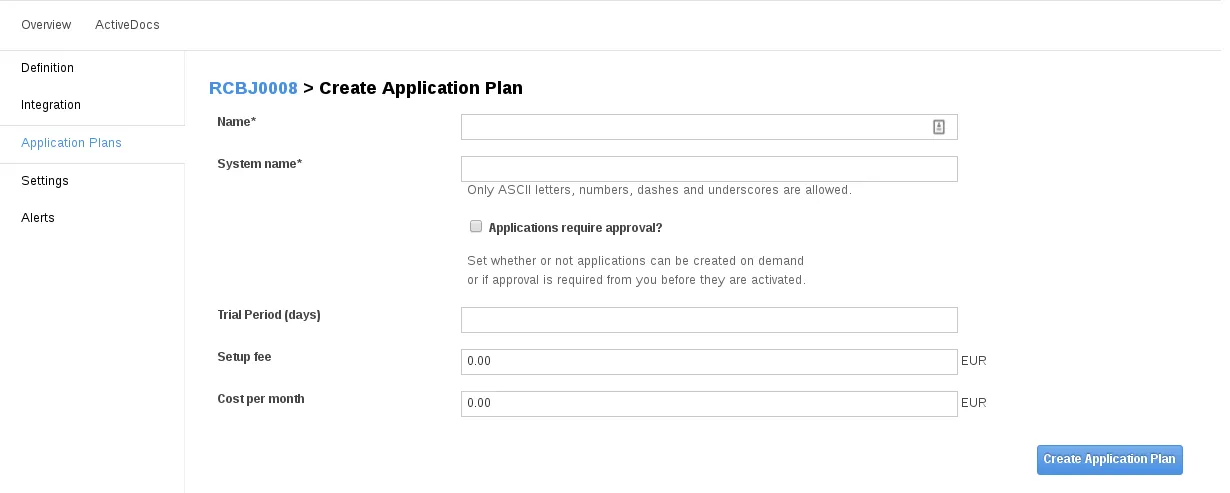Focus the Setup fee amount field
This screenshot has width=1230, height=493.
[x=709, y=362]
